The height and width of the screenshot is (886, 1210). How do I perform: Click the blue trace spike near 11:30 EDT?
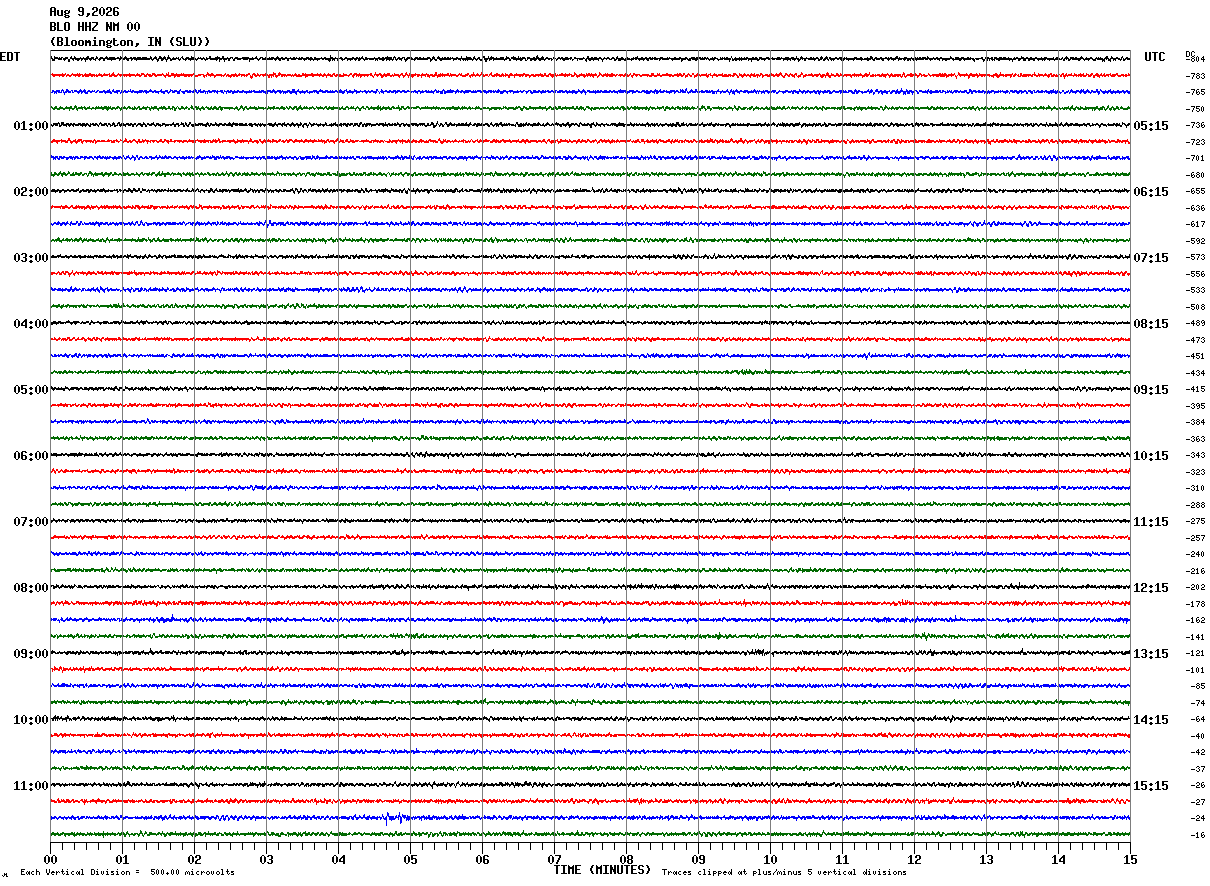click(x=396, y=817)
